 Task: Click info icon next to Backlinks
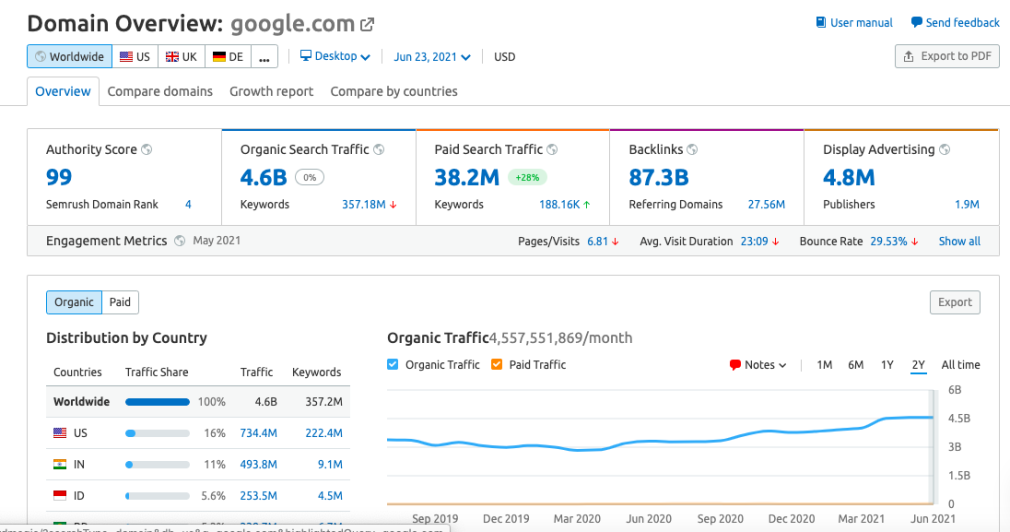click(692, 149)
